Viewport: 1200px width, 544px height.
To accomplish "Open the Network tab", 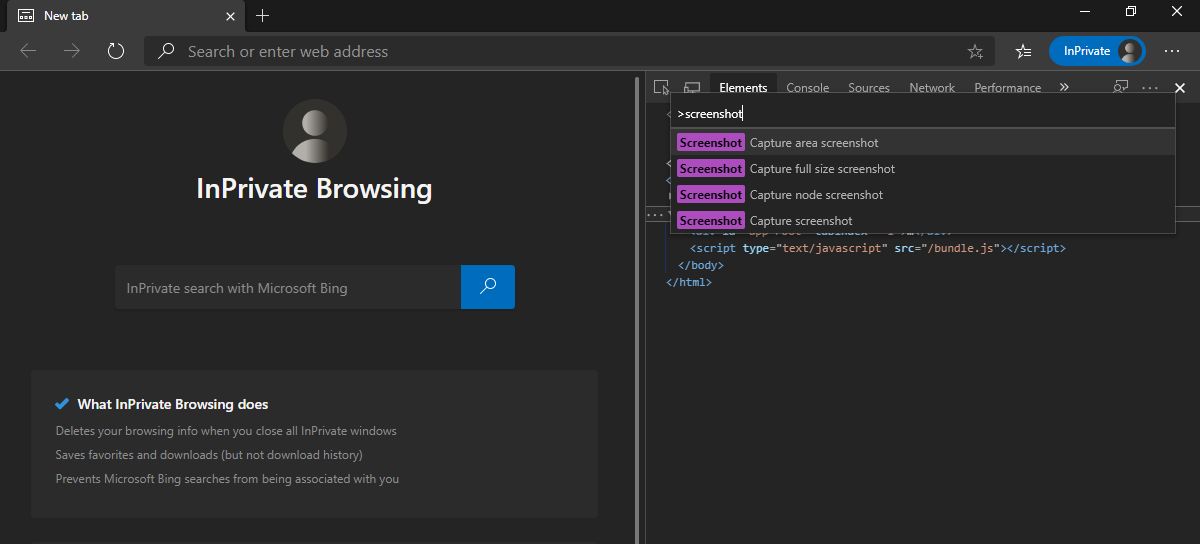I will click(x=932, y=88).
